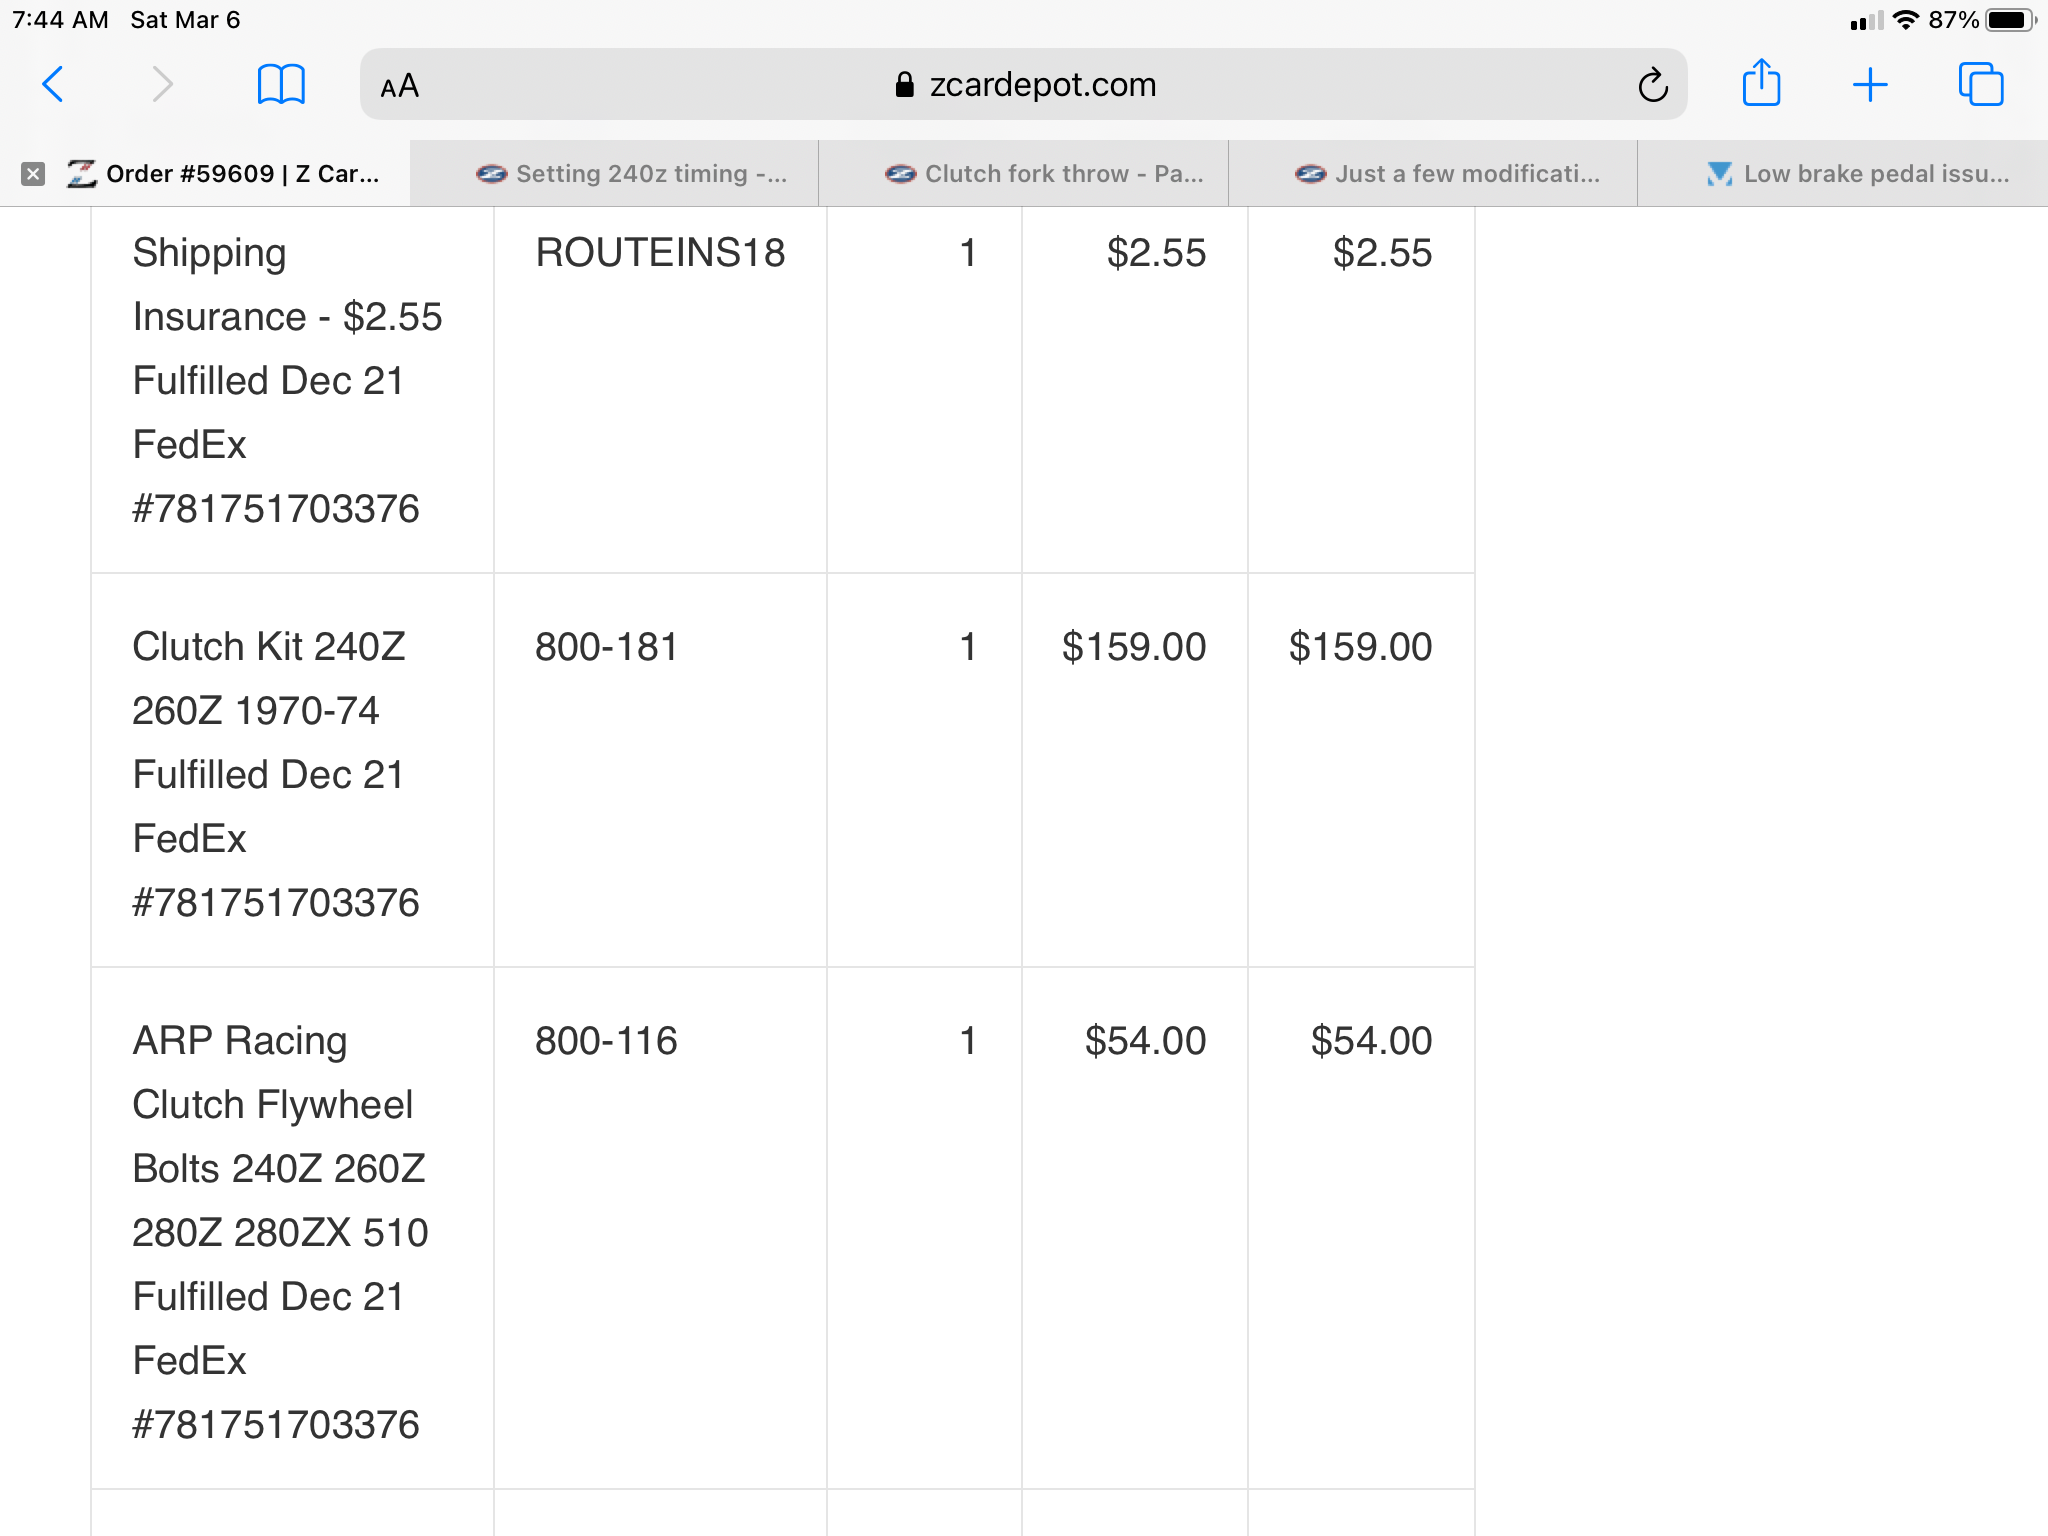Show all tabs overview icon
Viewport: 2048px width, 1536px height.
coord(1980,84)
